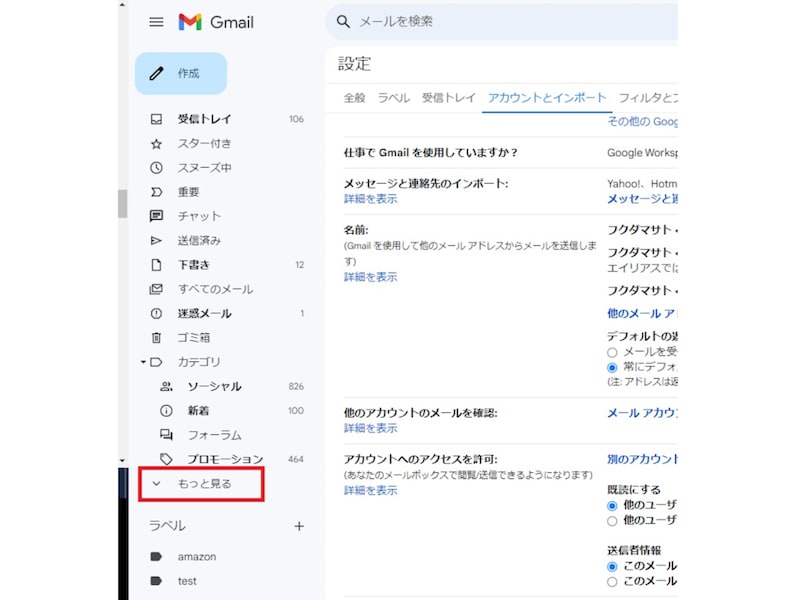Image resolution: width=800 pixels, height=600 pixels.
Task: Select the メールを受 radio option
Action: tap(613, 349)
